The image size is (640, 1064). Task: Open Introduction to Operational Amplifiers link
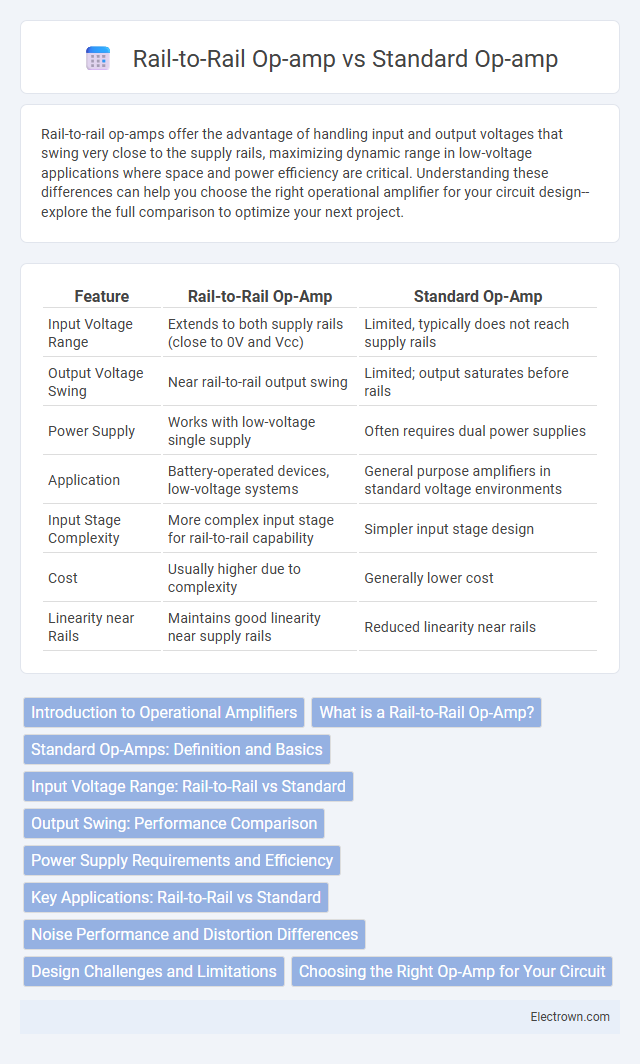click(164, 712)
